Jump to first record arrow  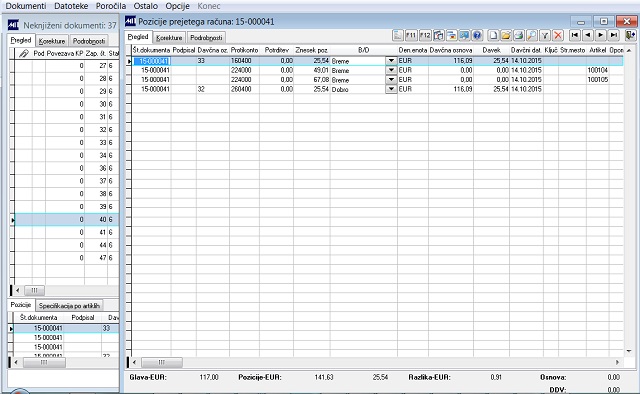click(575, 36)
